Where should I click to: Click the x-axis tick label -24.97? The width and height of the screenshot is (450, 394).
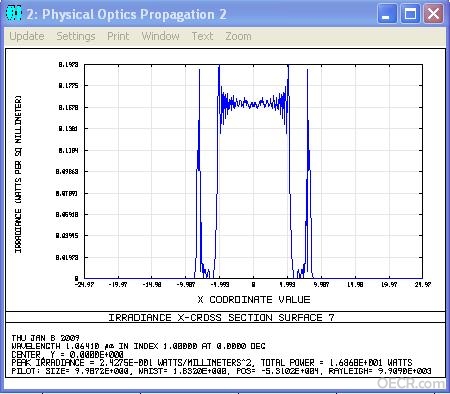coord(85,285)
